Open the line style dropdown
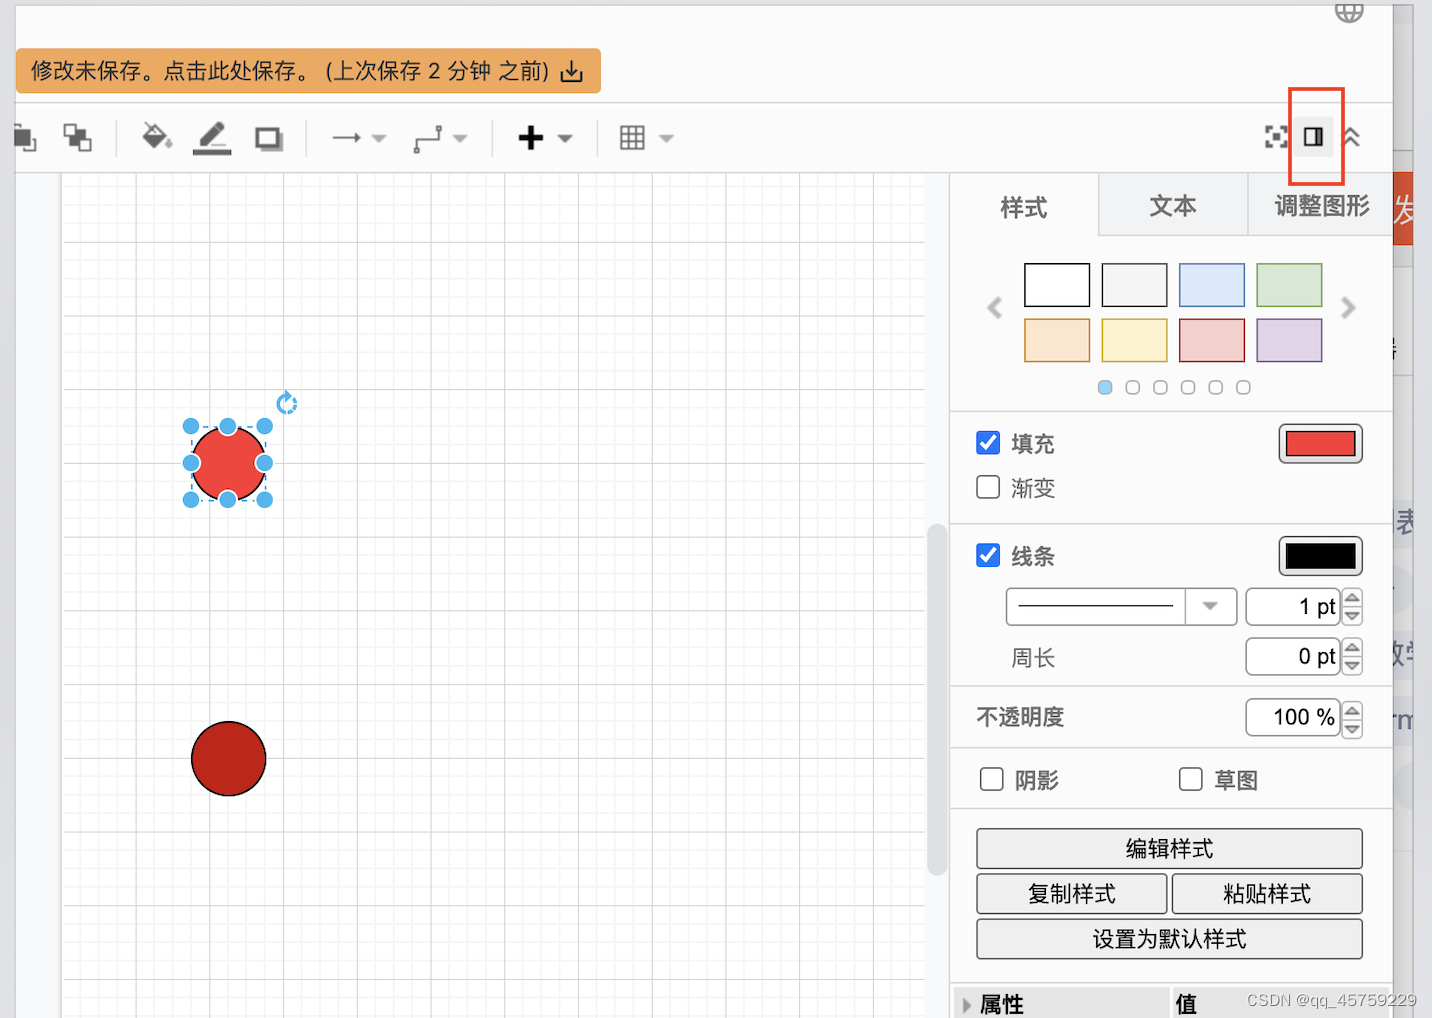The image size is (1432, 1018). [1211, 606]
